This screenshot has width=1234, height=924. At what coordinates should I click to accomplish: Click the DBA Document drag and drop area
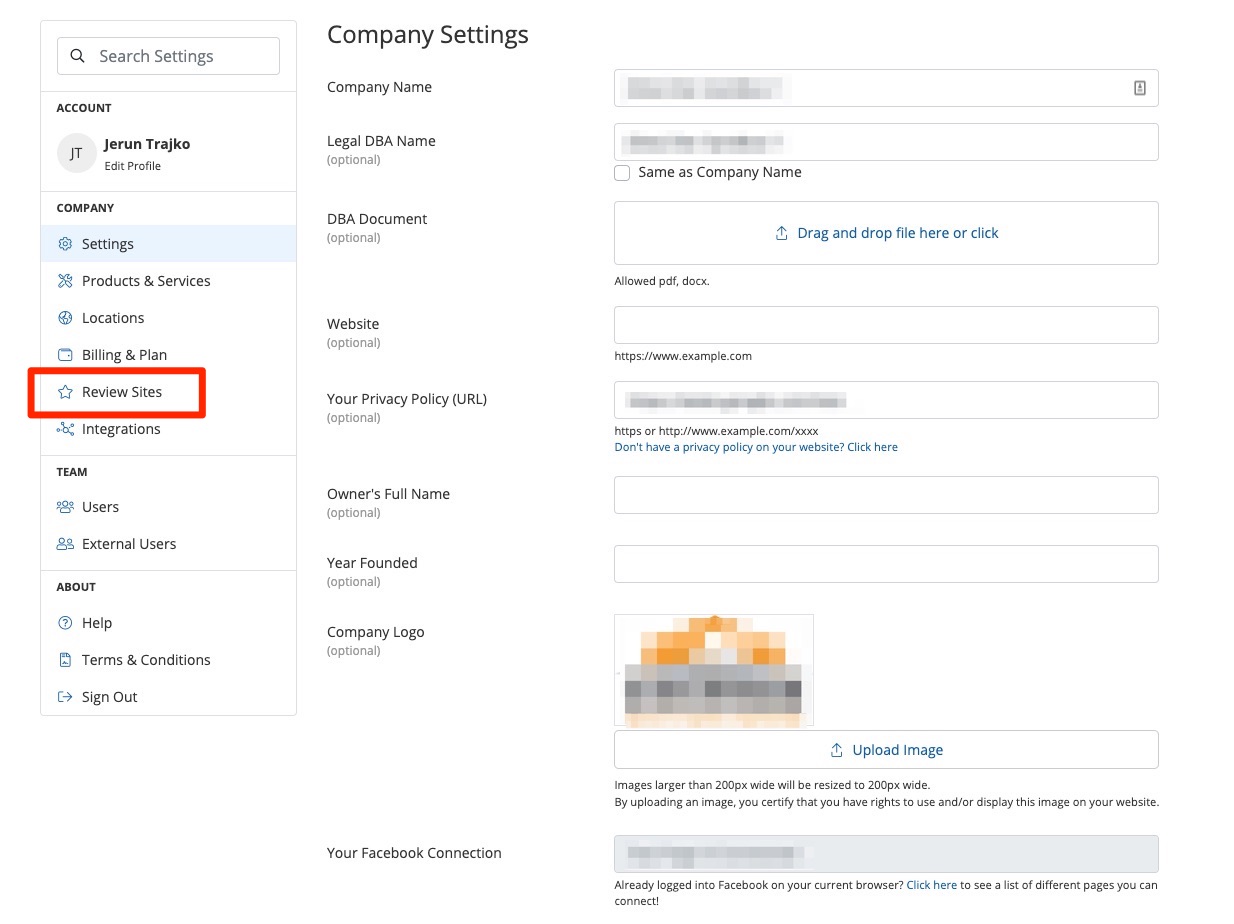click(x=886, y=233)
